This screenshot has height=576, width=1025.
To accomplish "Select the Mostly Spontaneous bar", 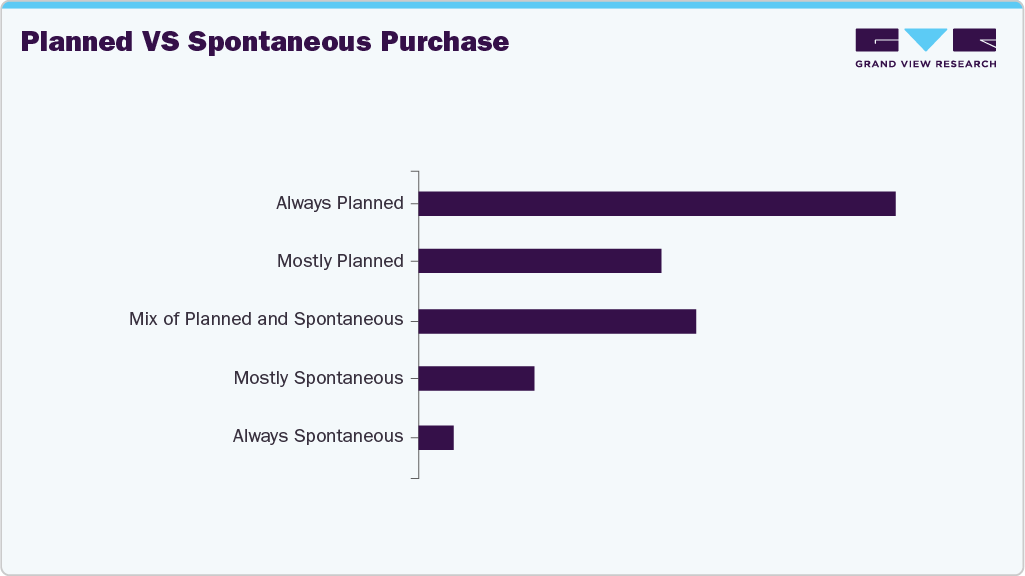I will pyautogui.click(x=477, y=378).
